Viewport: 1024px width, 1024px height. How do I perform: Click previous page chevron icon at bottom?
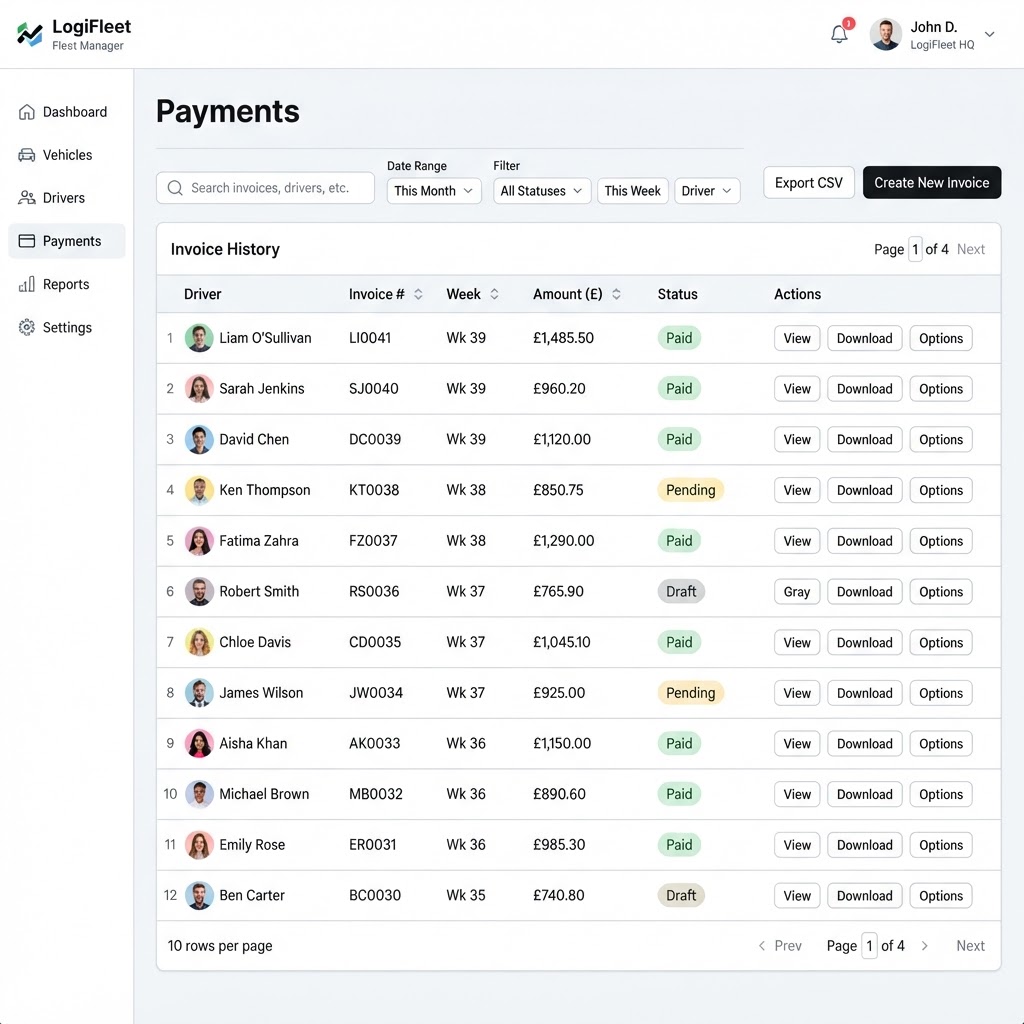click(x=761, y=946)
